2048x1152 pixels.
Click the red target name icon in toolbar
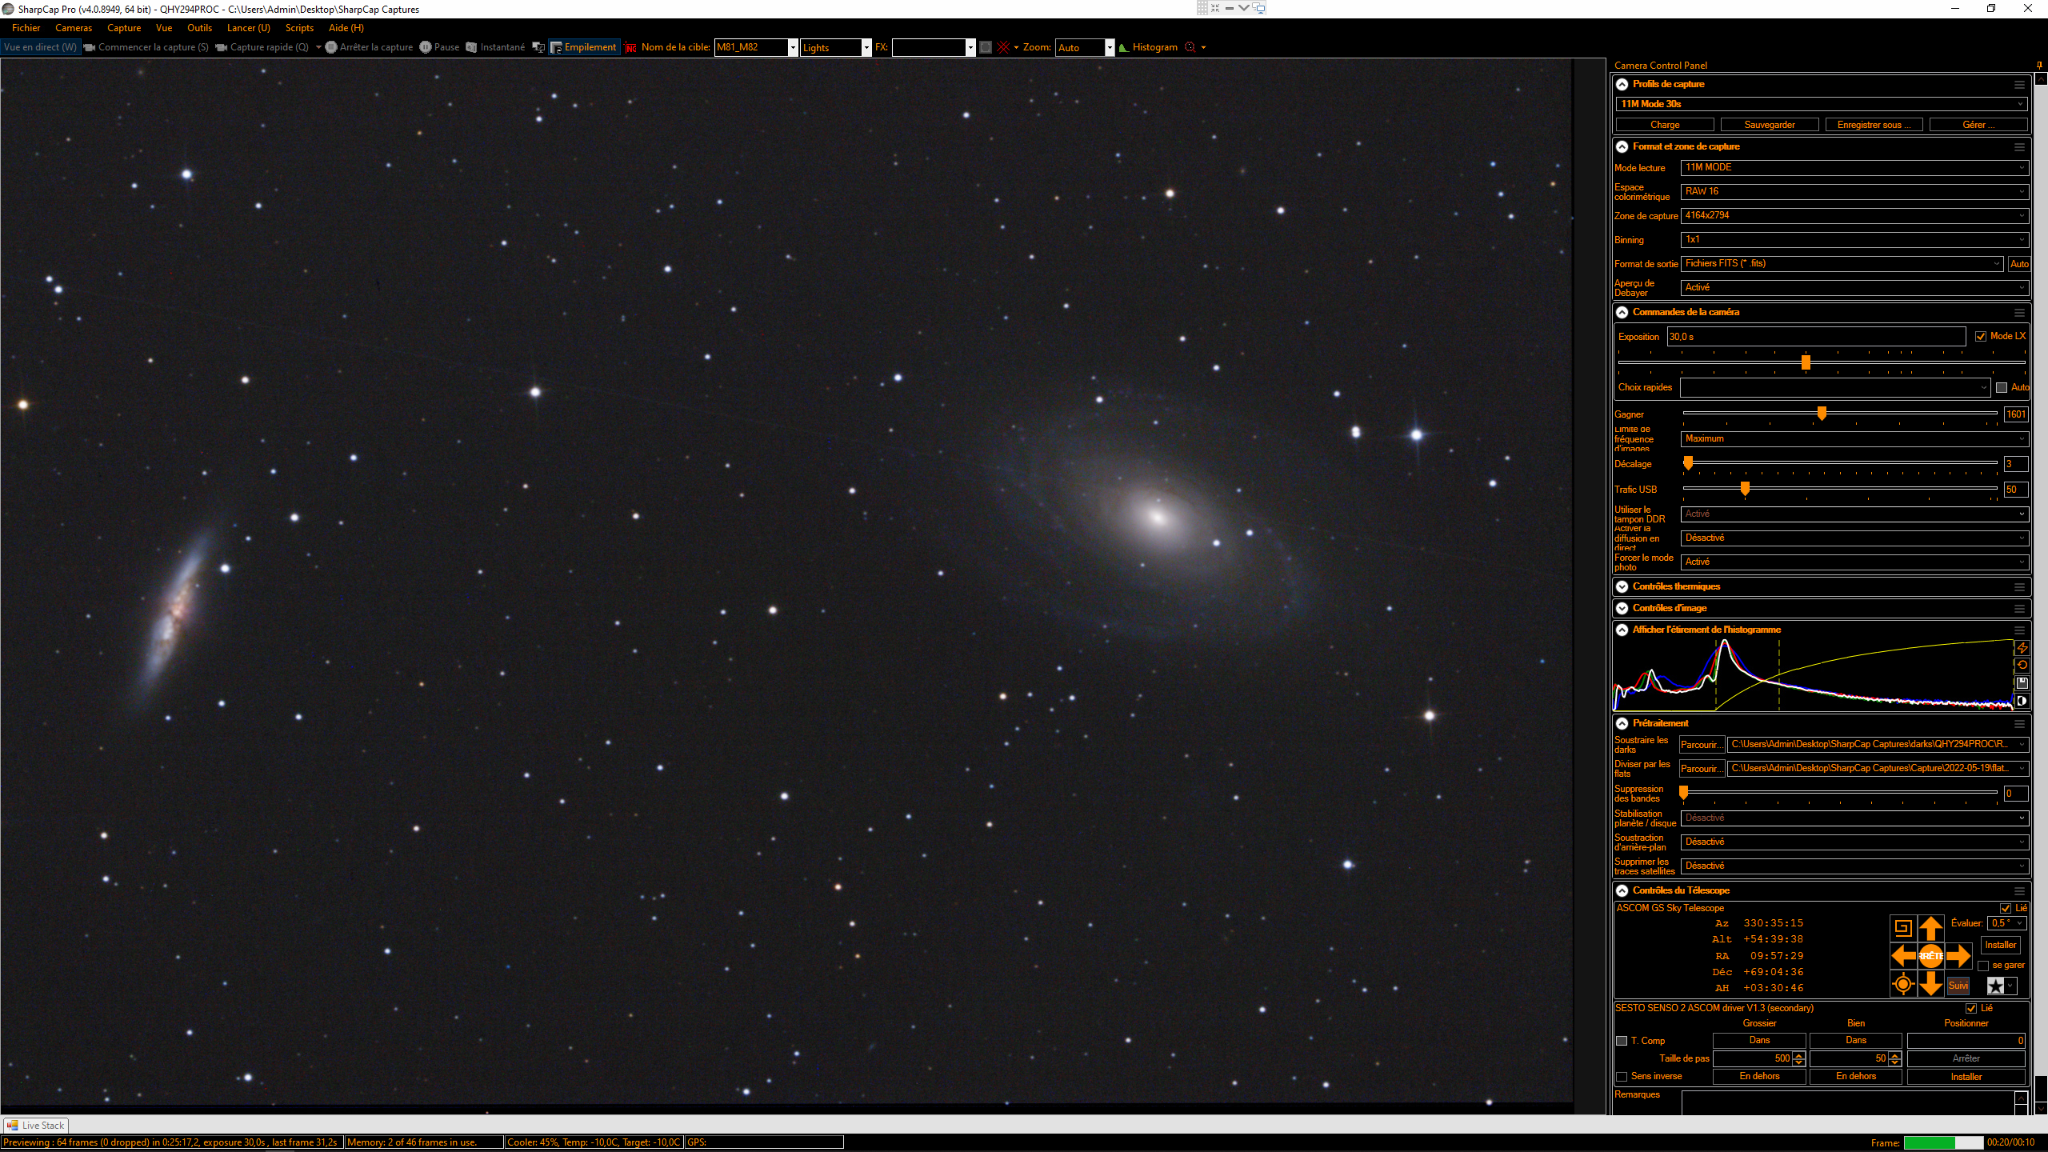pos(630,47)
